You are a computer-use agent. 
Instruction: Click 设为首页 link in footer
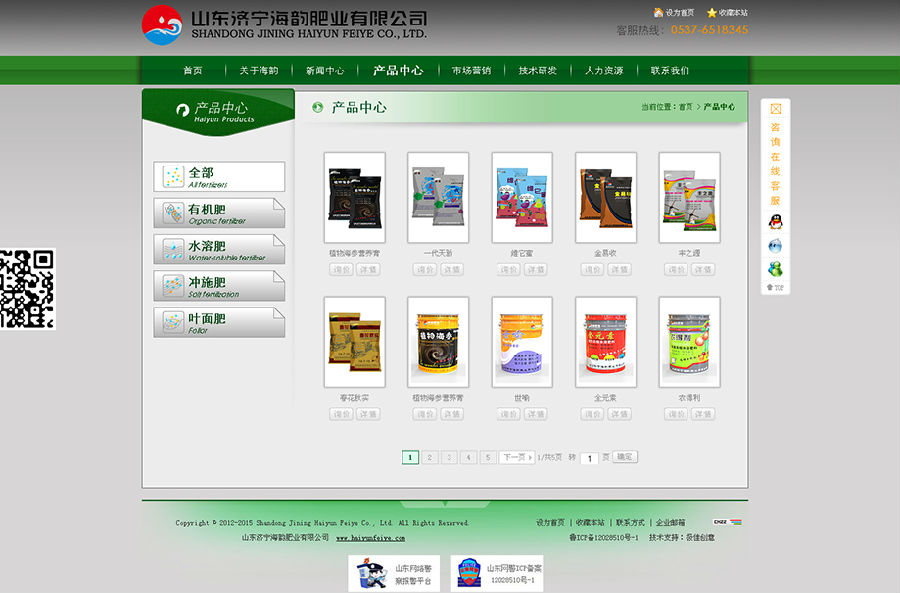tap(550, 523)
